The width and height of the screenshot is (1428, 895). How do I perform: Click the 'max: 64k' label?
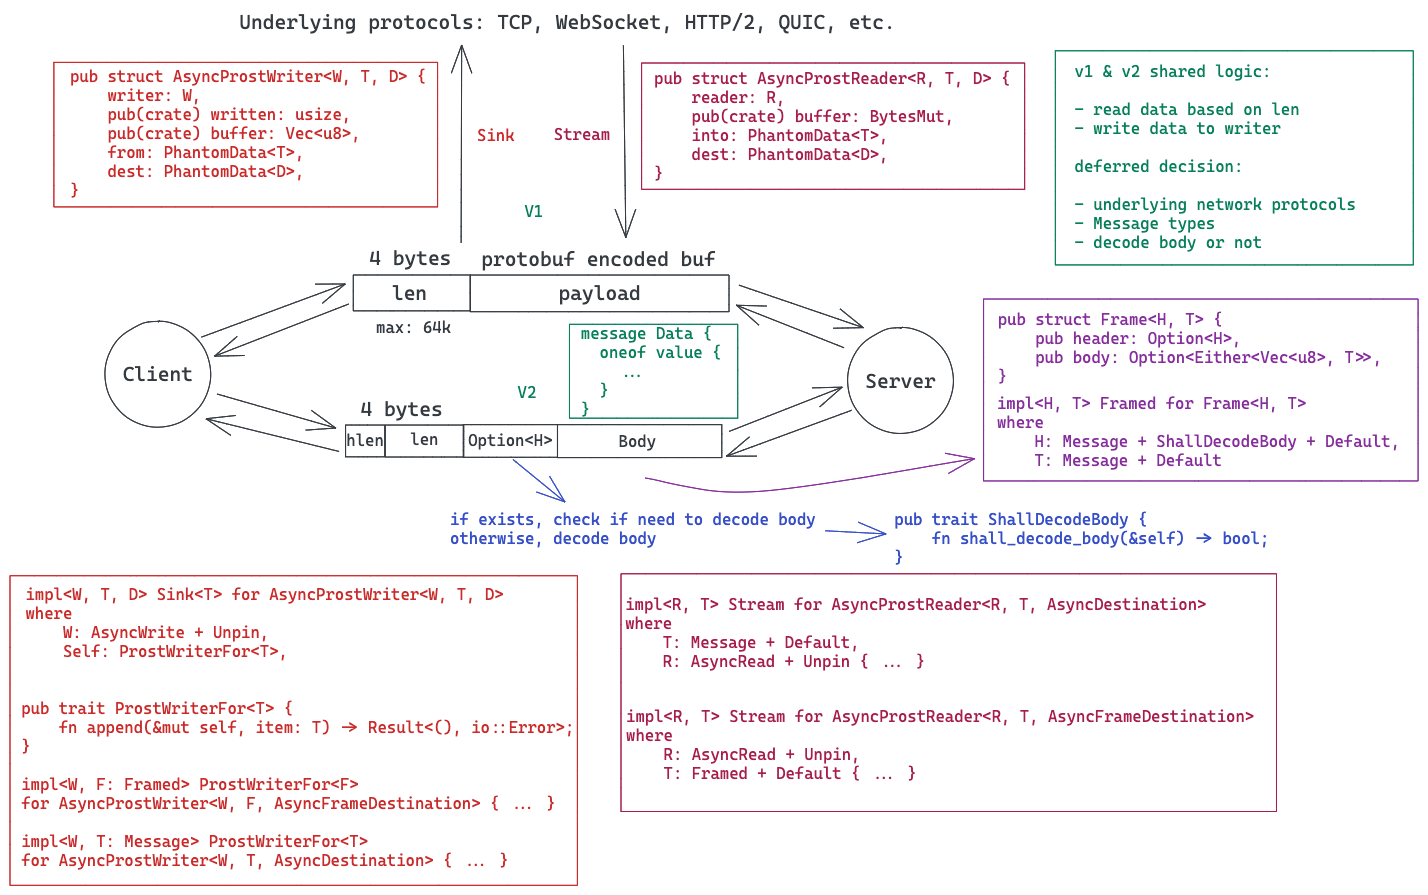(x=413, y=328)
